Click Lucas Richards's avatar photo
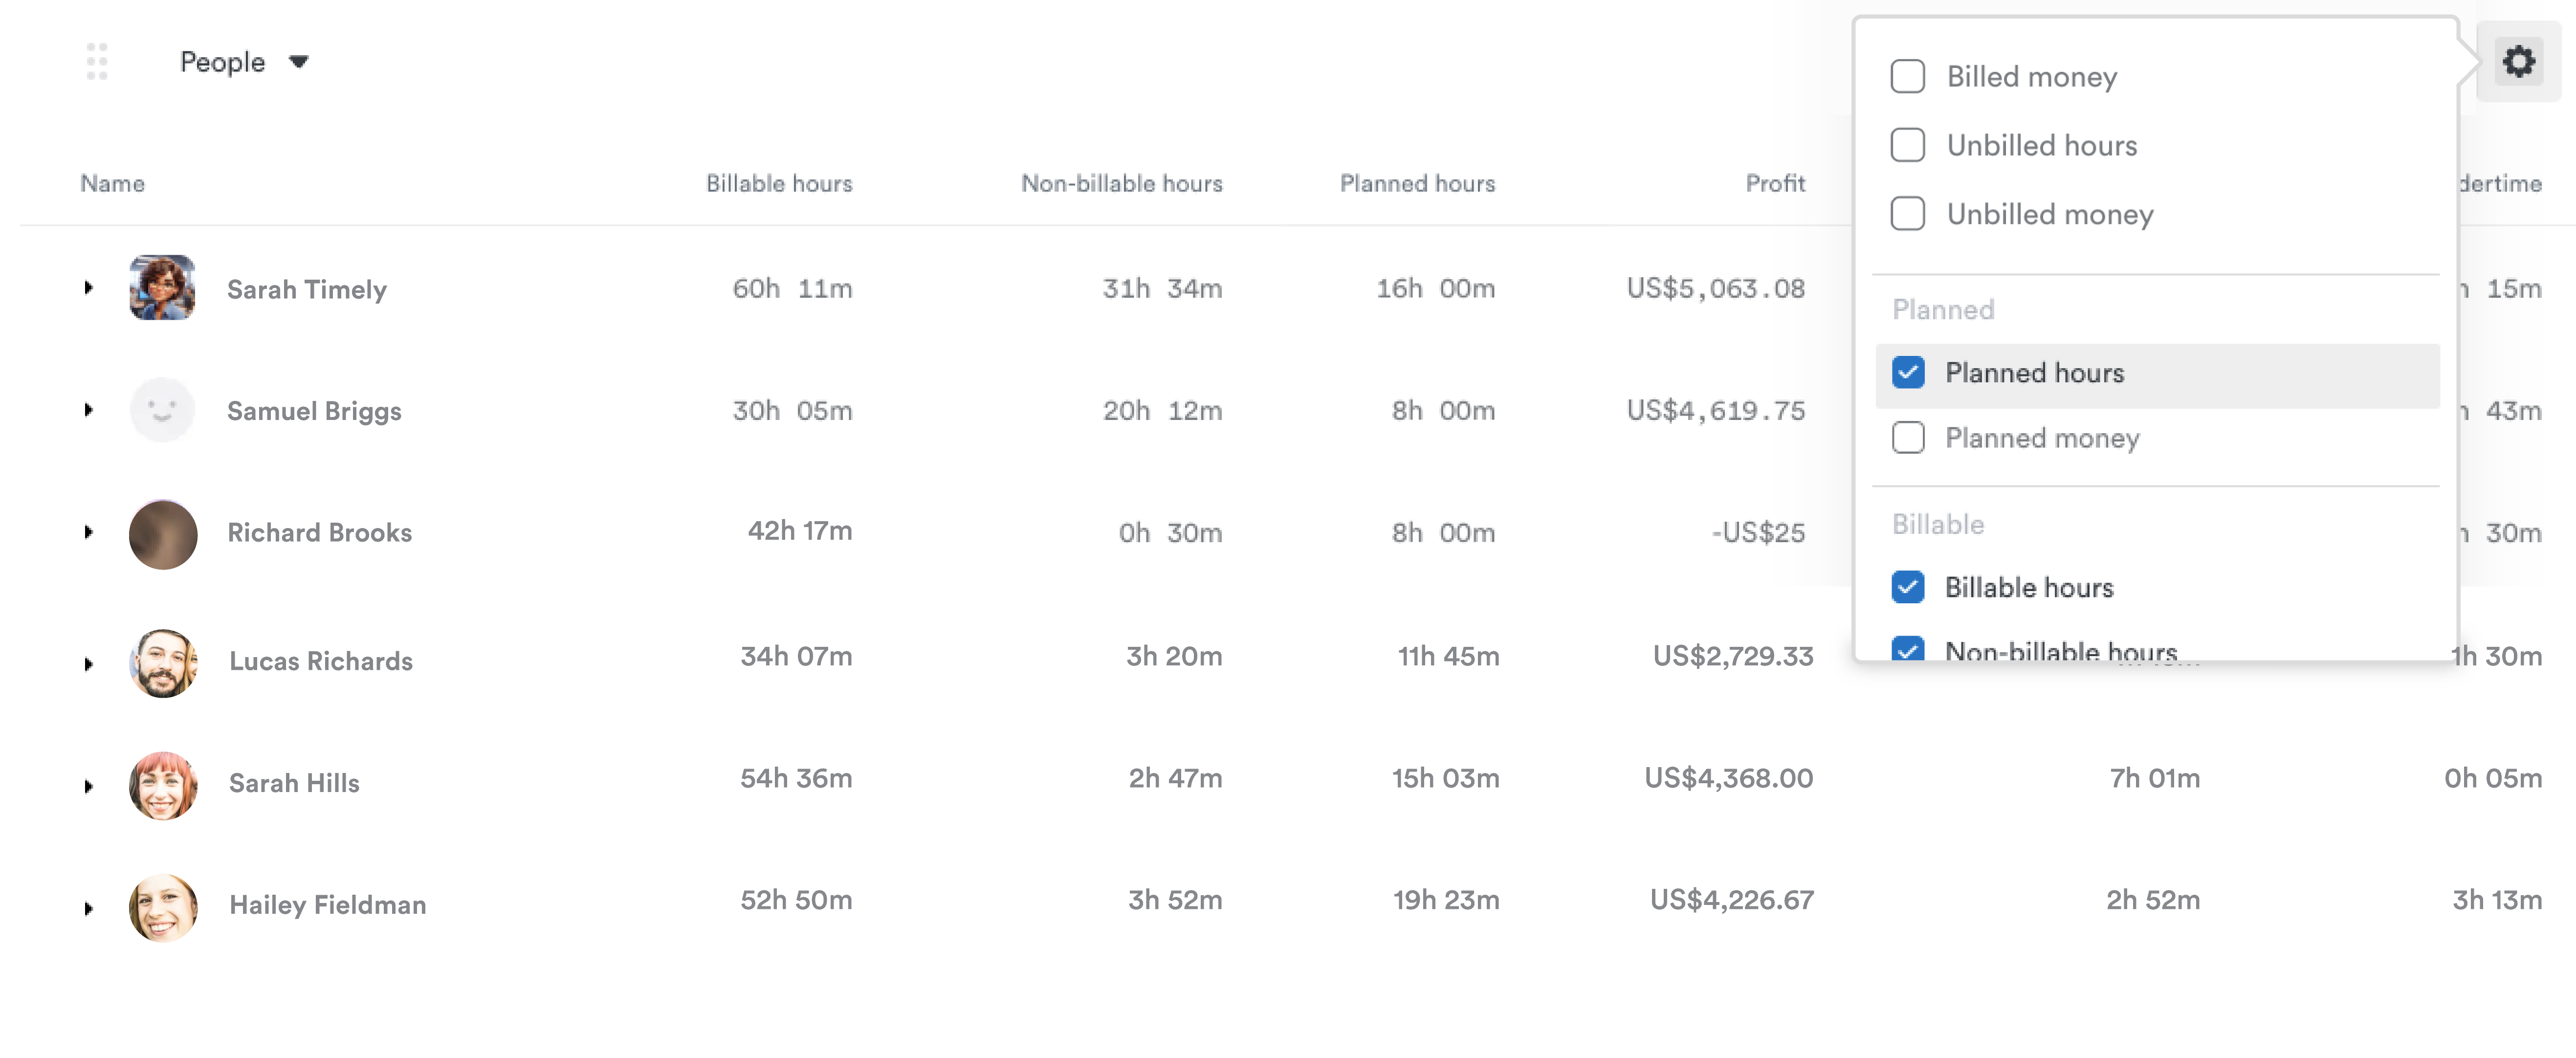Image resolution: width=2576 pixels, height=1058 pixels. pos(163,662)
